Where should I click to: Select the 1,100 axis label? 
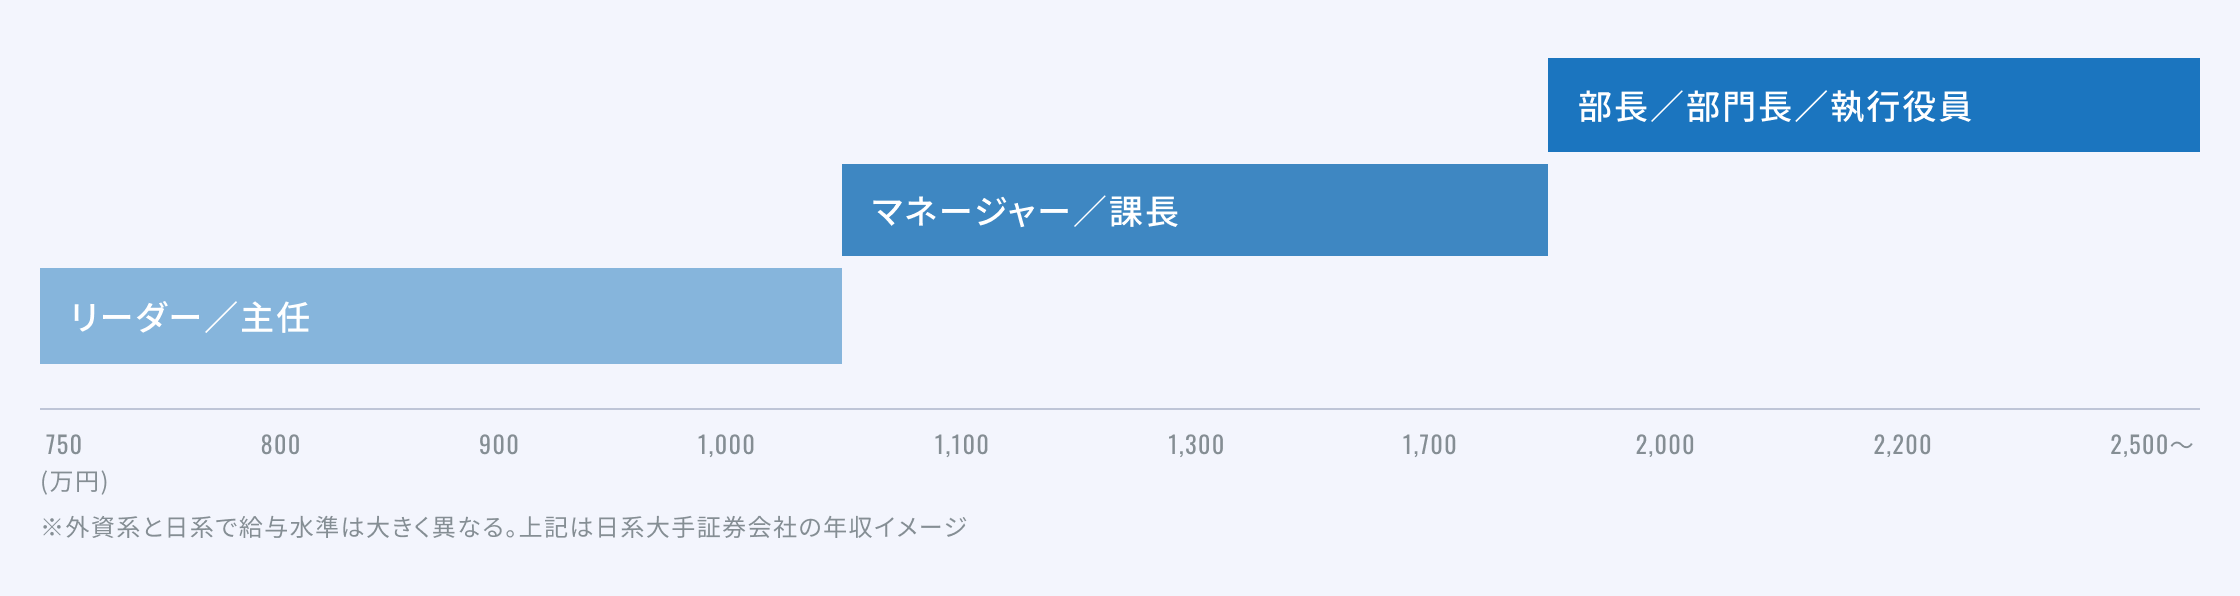click(961, 445)
